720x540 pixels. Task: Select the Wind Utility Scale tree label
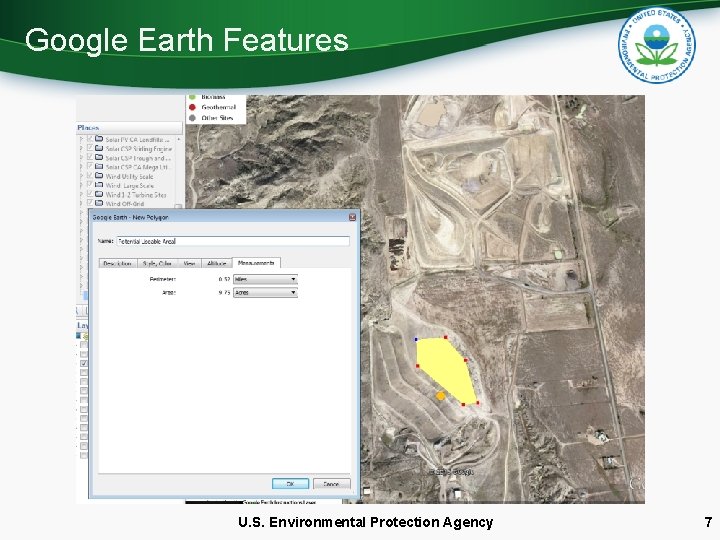(129, 176)
